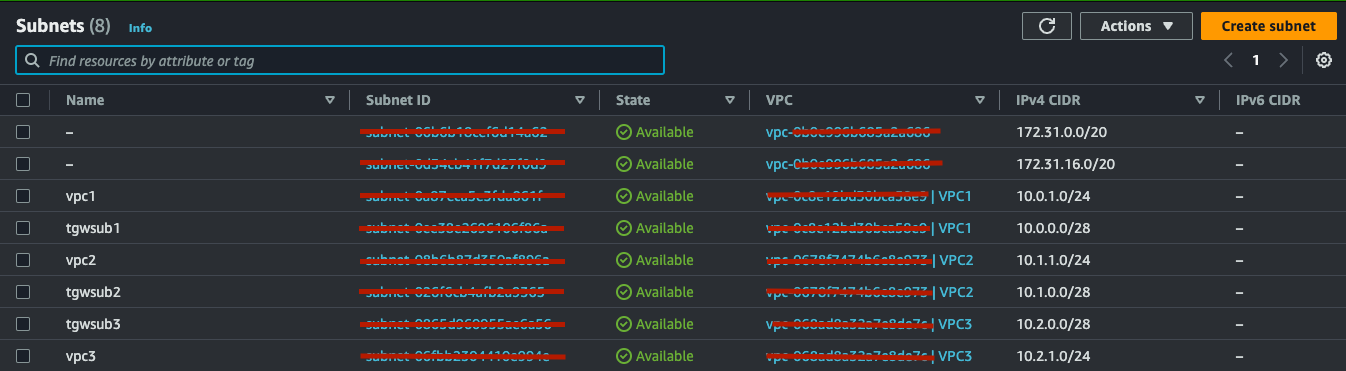
Task: Open table preferences gear icon
Action: pos(1324,60)
